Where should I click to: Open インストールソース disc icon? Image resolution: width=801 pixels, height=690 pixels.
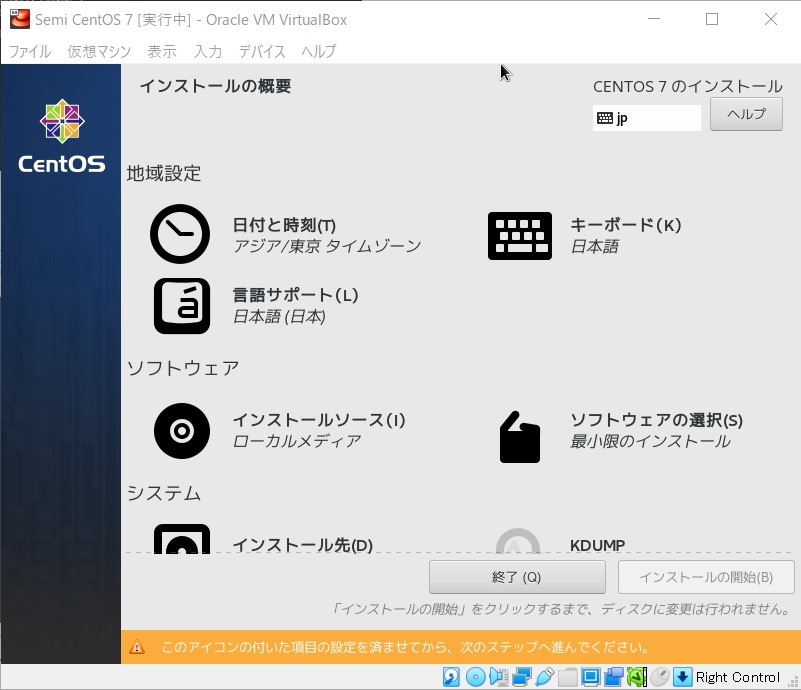[182, 431]
